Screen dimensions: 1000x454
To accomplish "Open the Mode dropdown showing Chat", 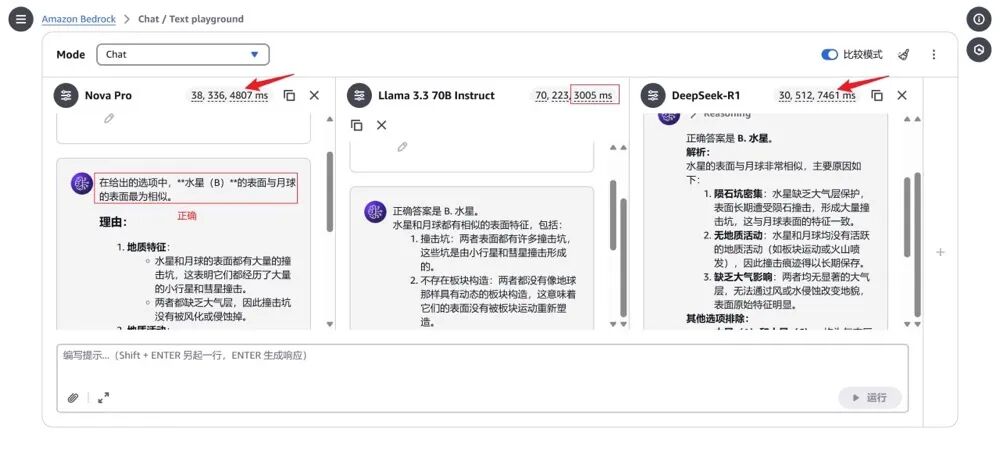I will [183, 55].
